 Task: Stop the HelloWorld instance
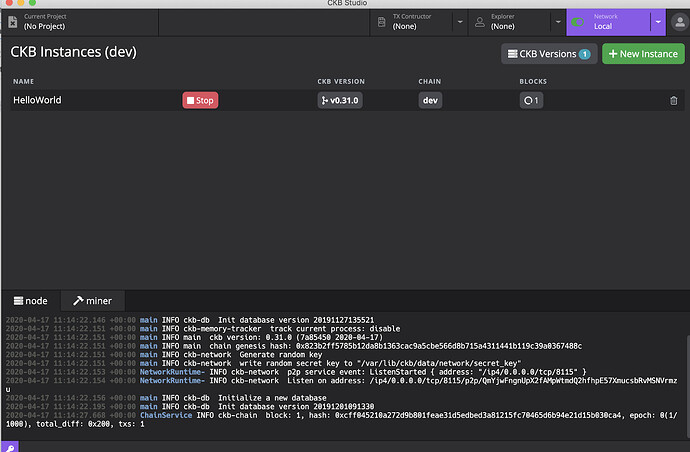[200, 100]
